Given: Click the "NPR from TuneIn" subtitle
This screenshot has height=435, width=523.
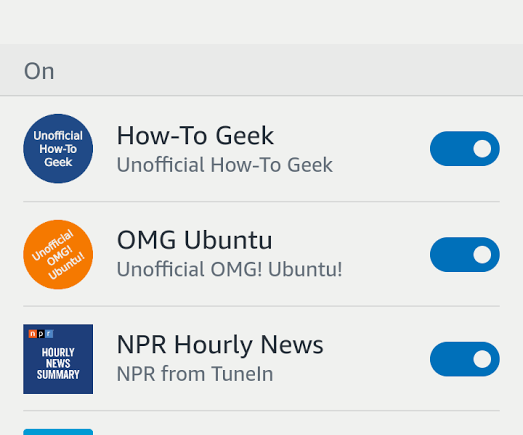Looking at the screenshot, I should (x=195, y=374).
